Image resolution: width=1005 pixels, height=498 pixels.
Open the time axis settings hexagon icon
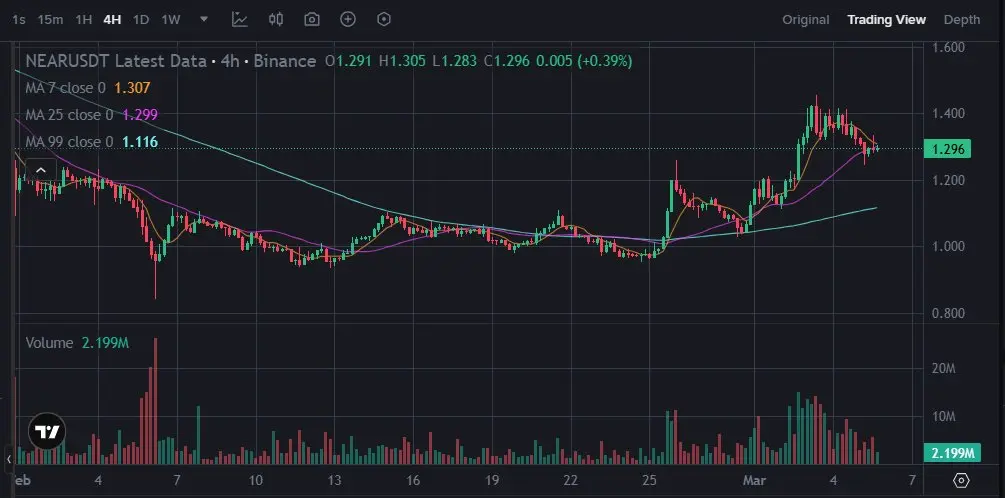tap(961, 480)
